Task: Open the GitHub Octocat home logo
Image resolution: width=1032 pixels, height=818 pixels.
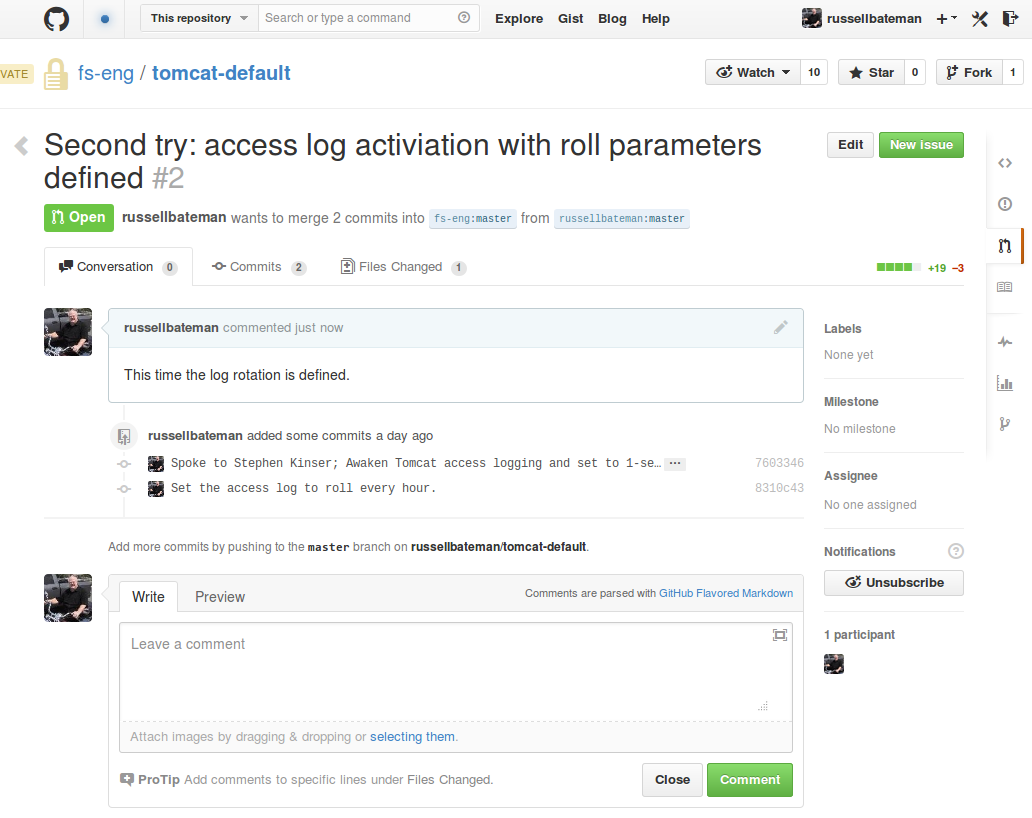Action: 57,18
